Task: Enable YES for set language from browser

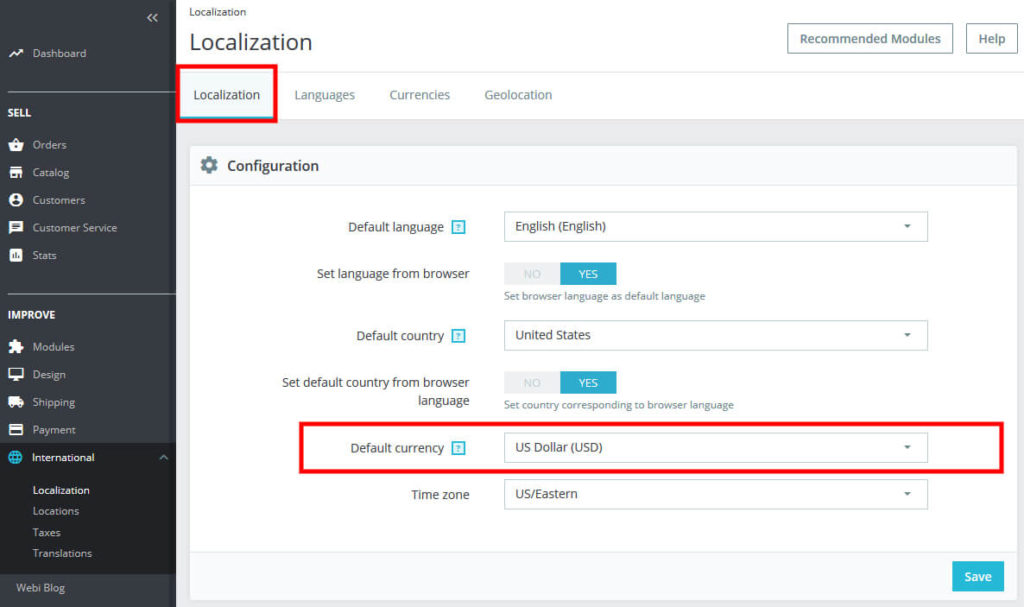Action: [x=588, y=274]
